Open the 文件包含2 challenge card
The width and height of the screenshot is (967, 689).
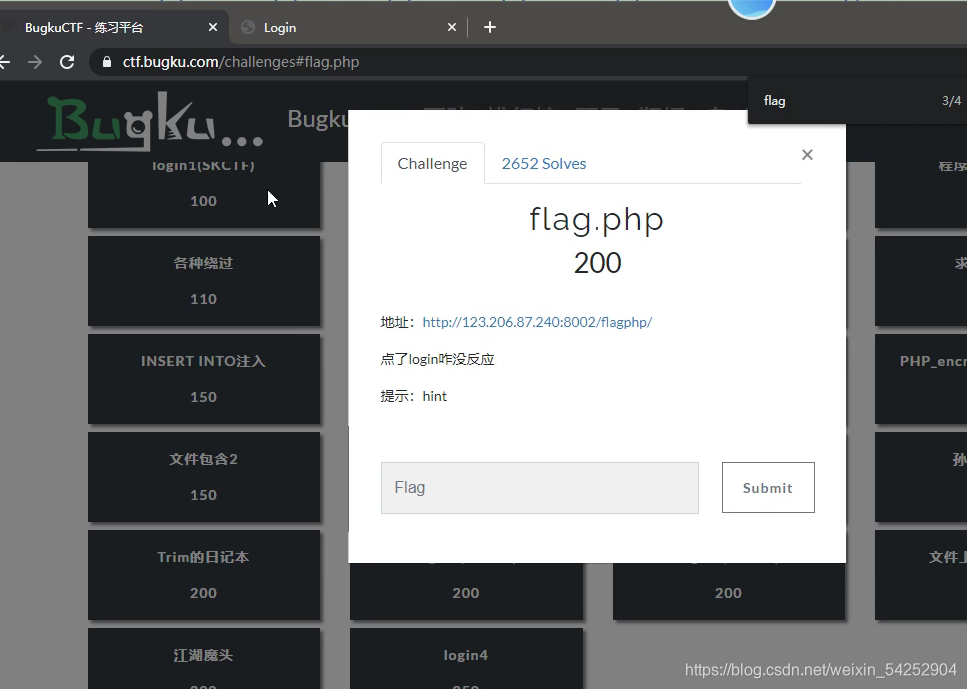(x=204, y=477)
